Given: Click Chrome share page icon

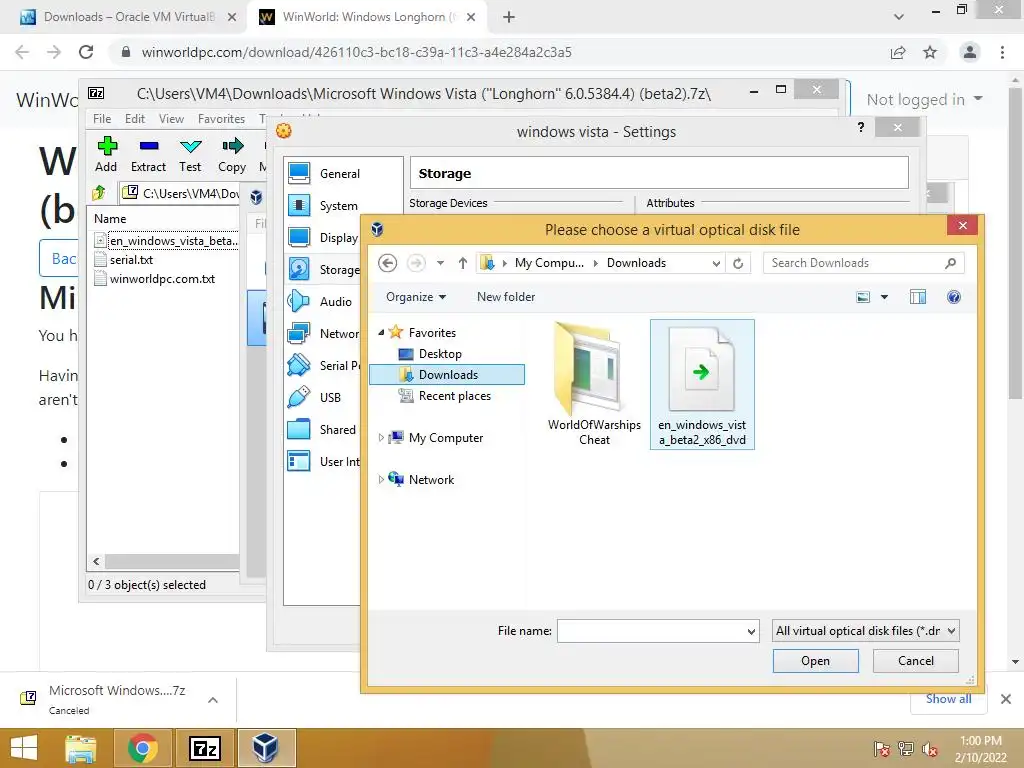Looking at the screenshot, I should pyautogui.click(x=898, y=52).
